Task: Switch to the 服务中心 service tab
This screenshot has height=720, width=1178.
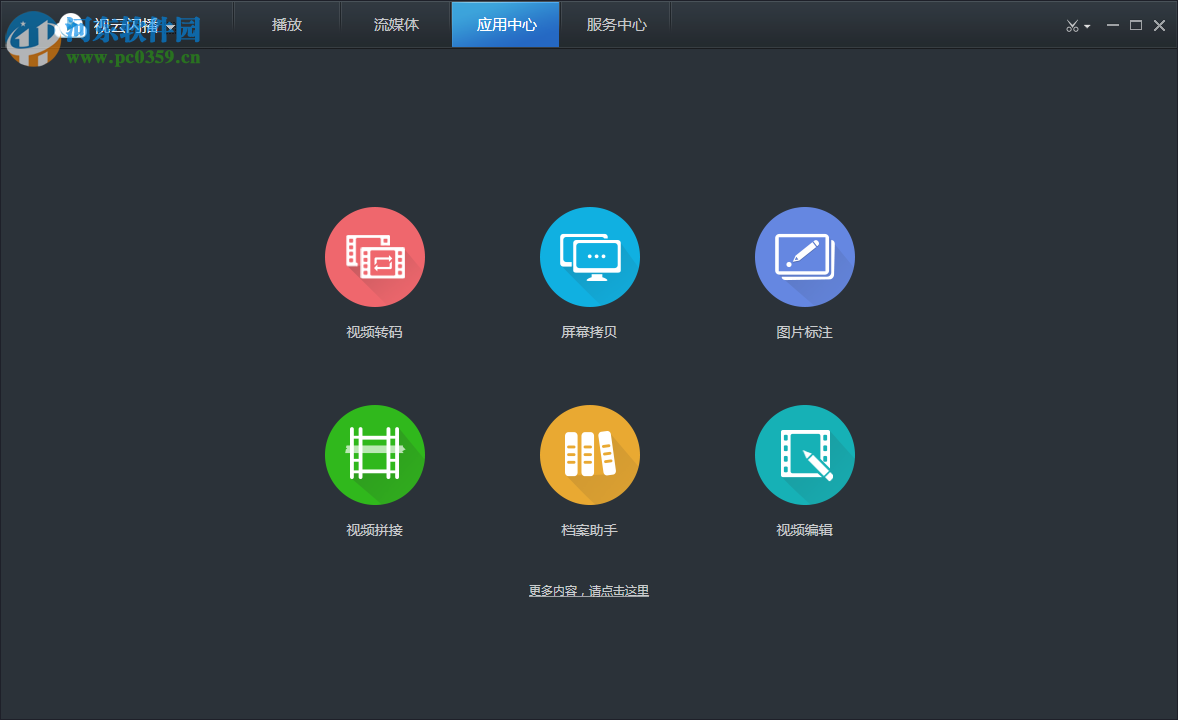Action: 614,24
